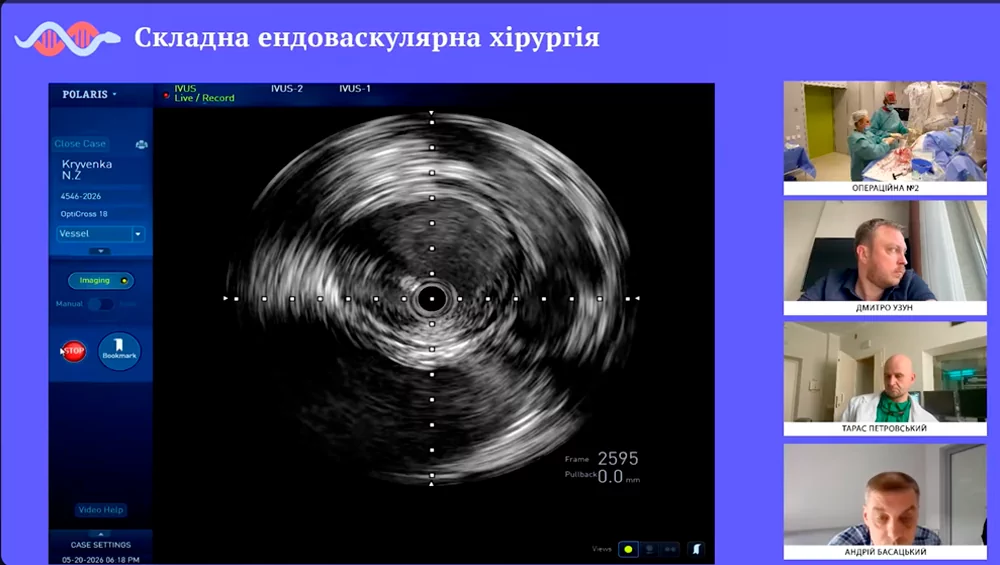Image resolution: width=1000 pixels, height=565 pixels.
Task: Open CASE SETTINGS
Action: [101, 545]
